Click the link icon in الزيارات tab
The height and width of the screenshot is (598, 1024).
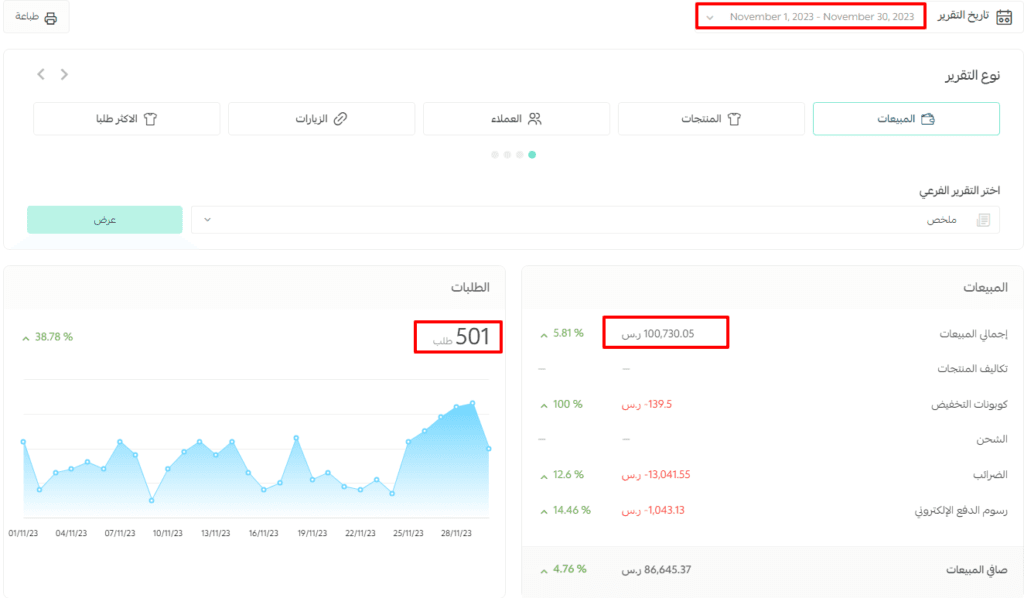tap(340, 119)
